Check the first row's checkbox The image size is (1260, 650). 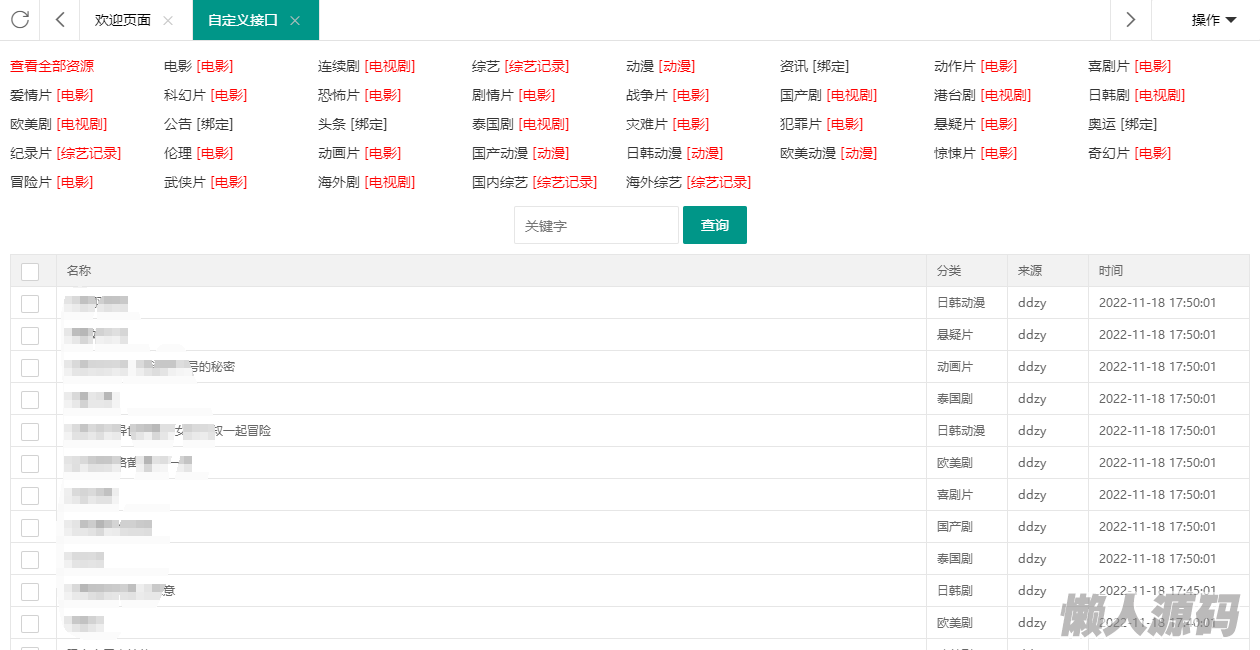coord(30,303)
